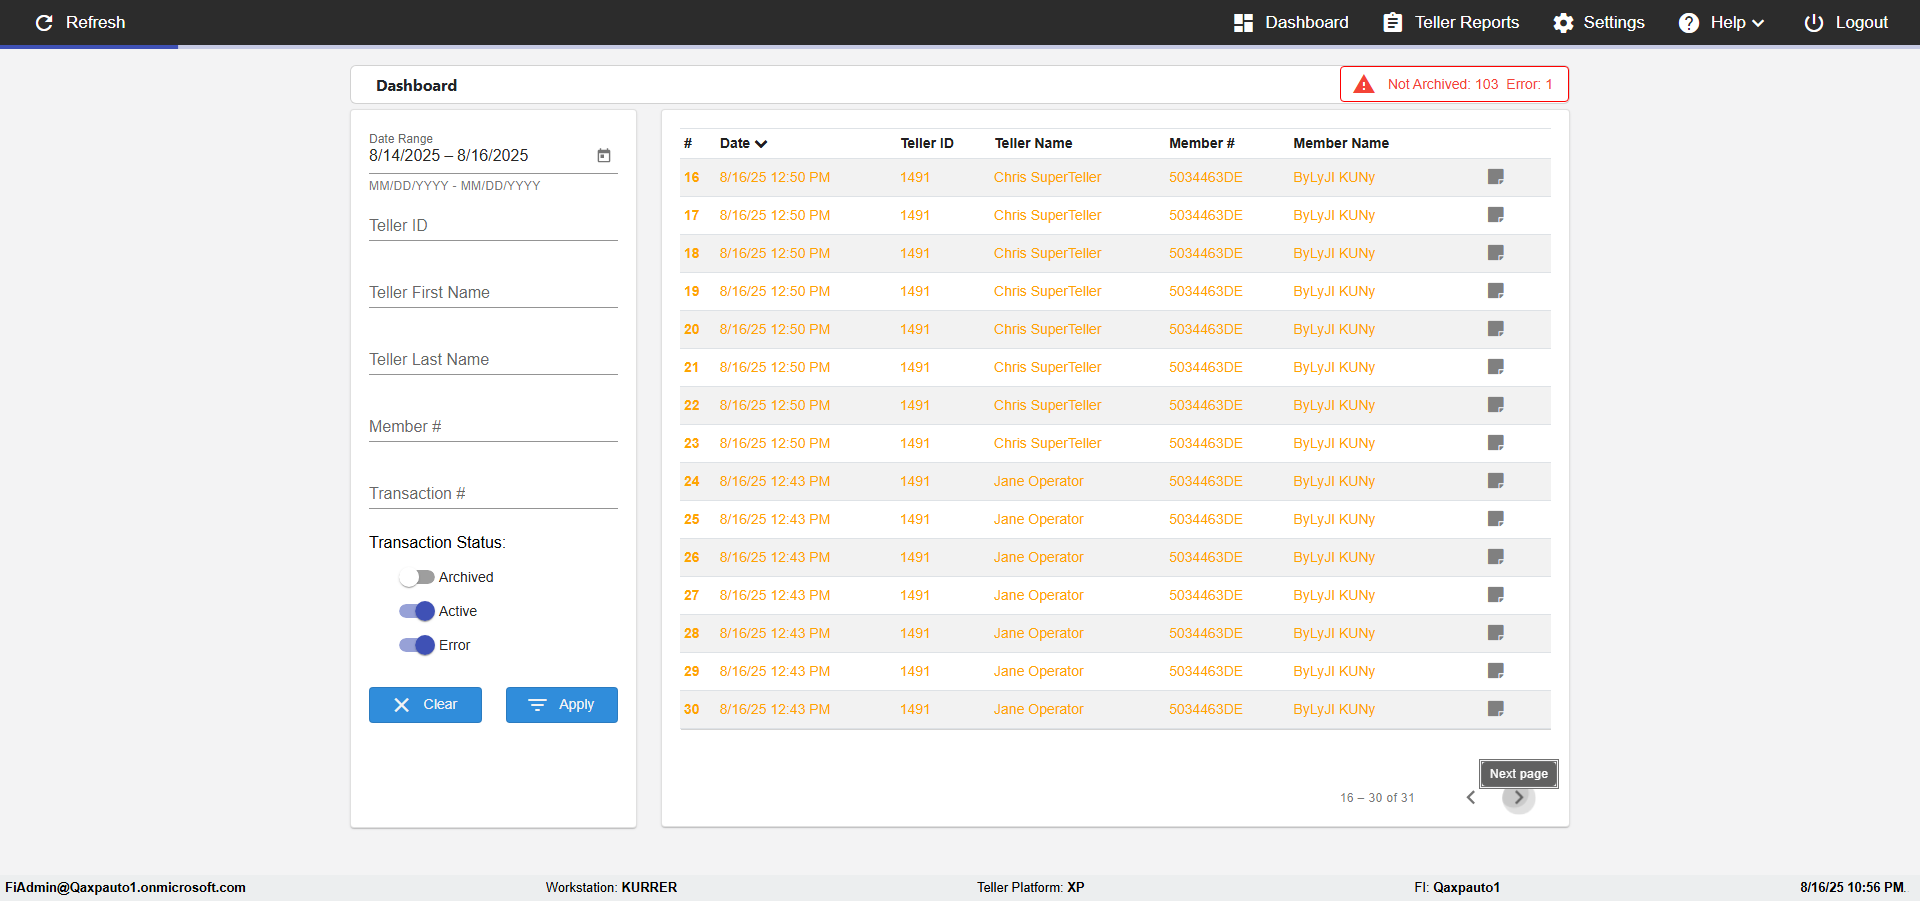Click the Member # column header
The width and height of the screenshot is (1920, 901).
point(1202,143)
